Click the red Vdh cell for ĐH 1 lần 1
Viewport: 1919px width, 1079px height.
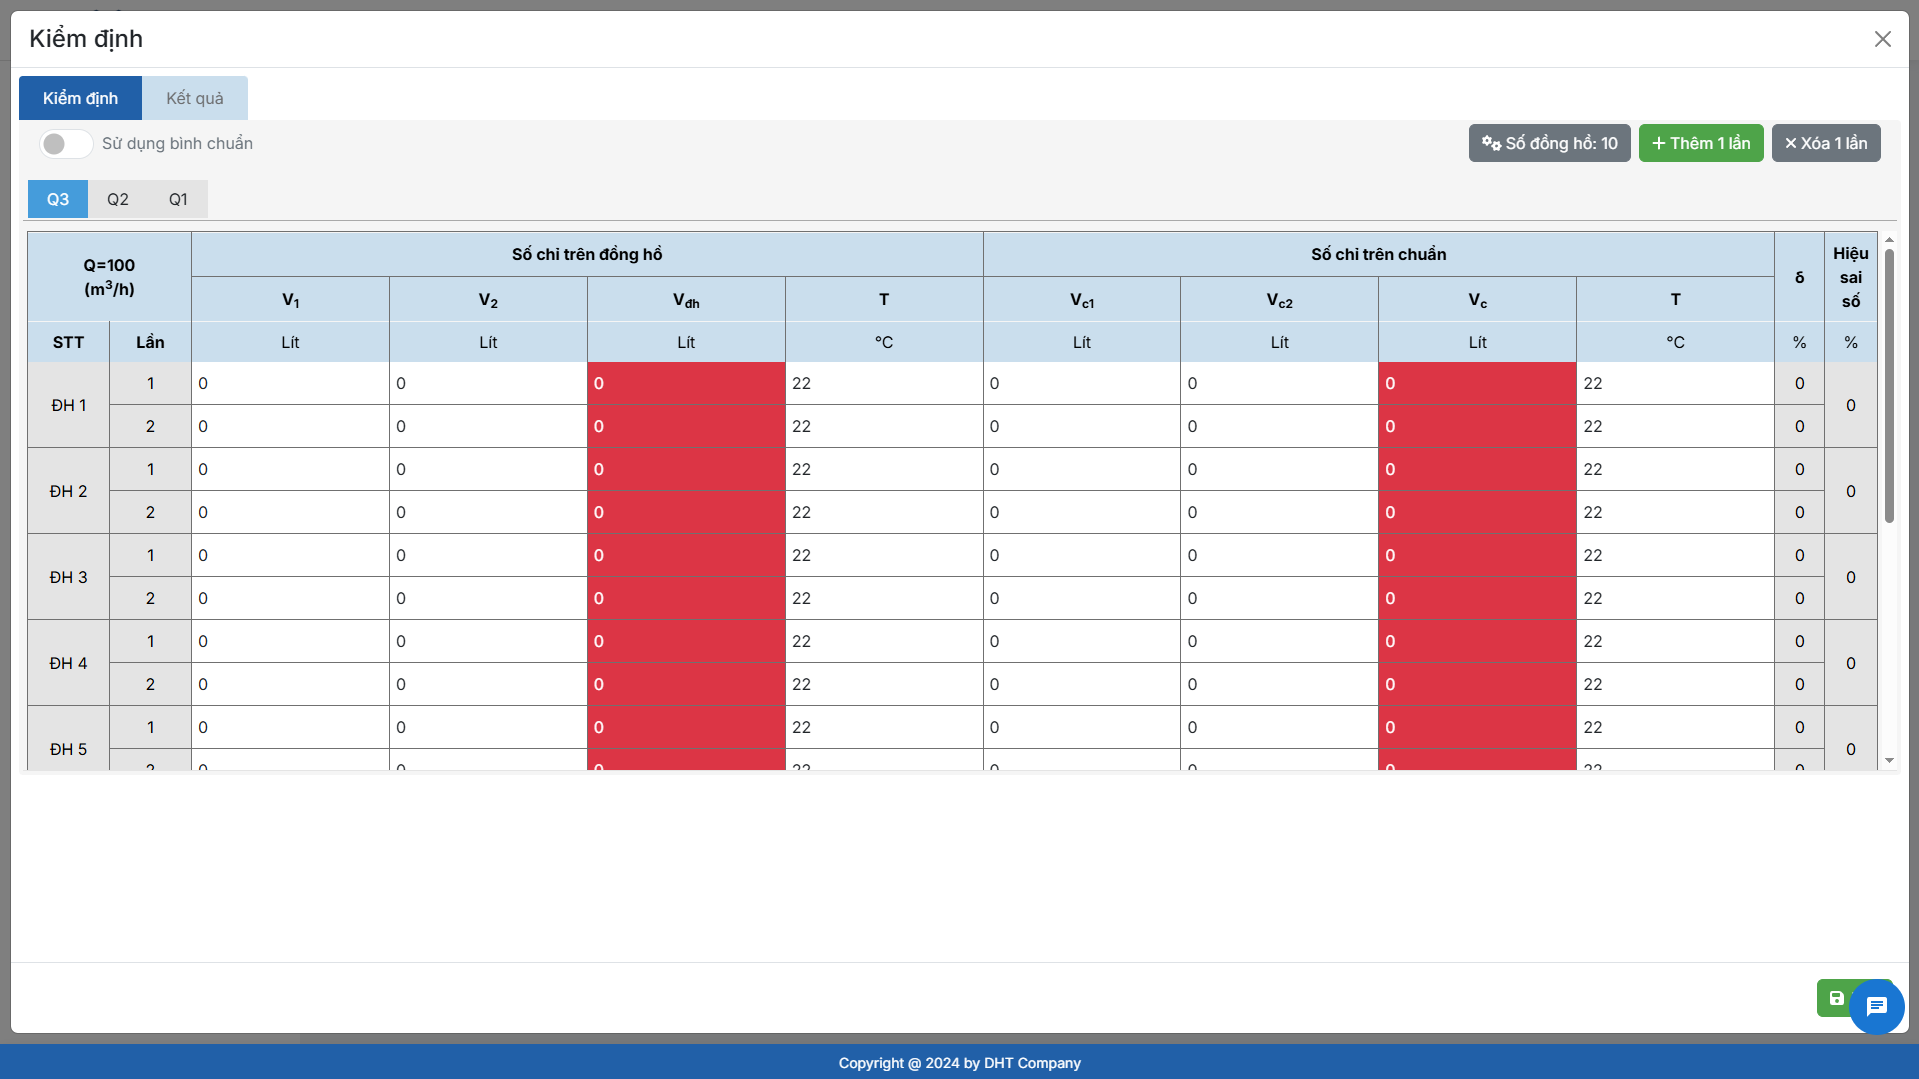coord(686,383)
